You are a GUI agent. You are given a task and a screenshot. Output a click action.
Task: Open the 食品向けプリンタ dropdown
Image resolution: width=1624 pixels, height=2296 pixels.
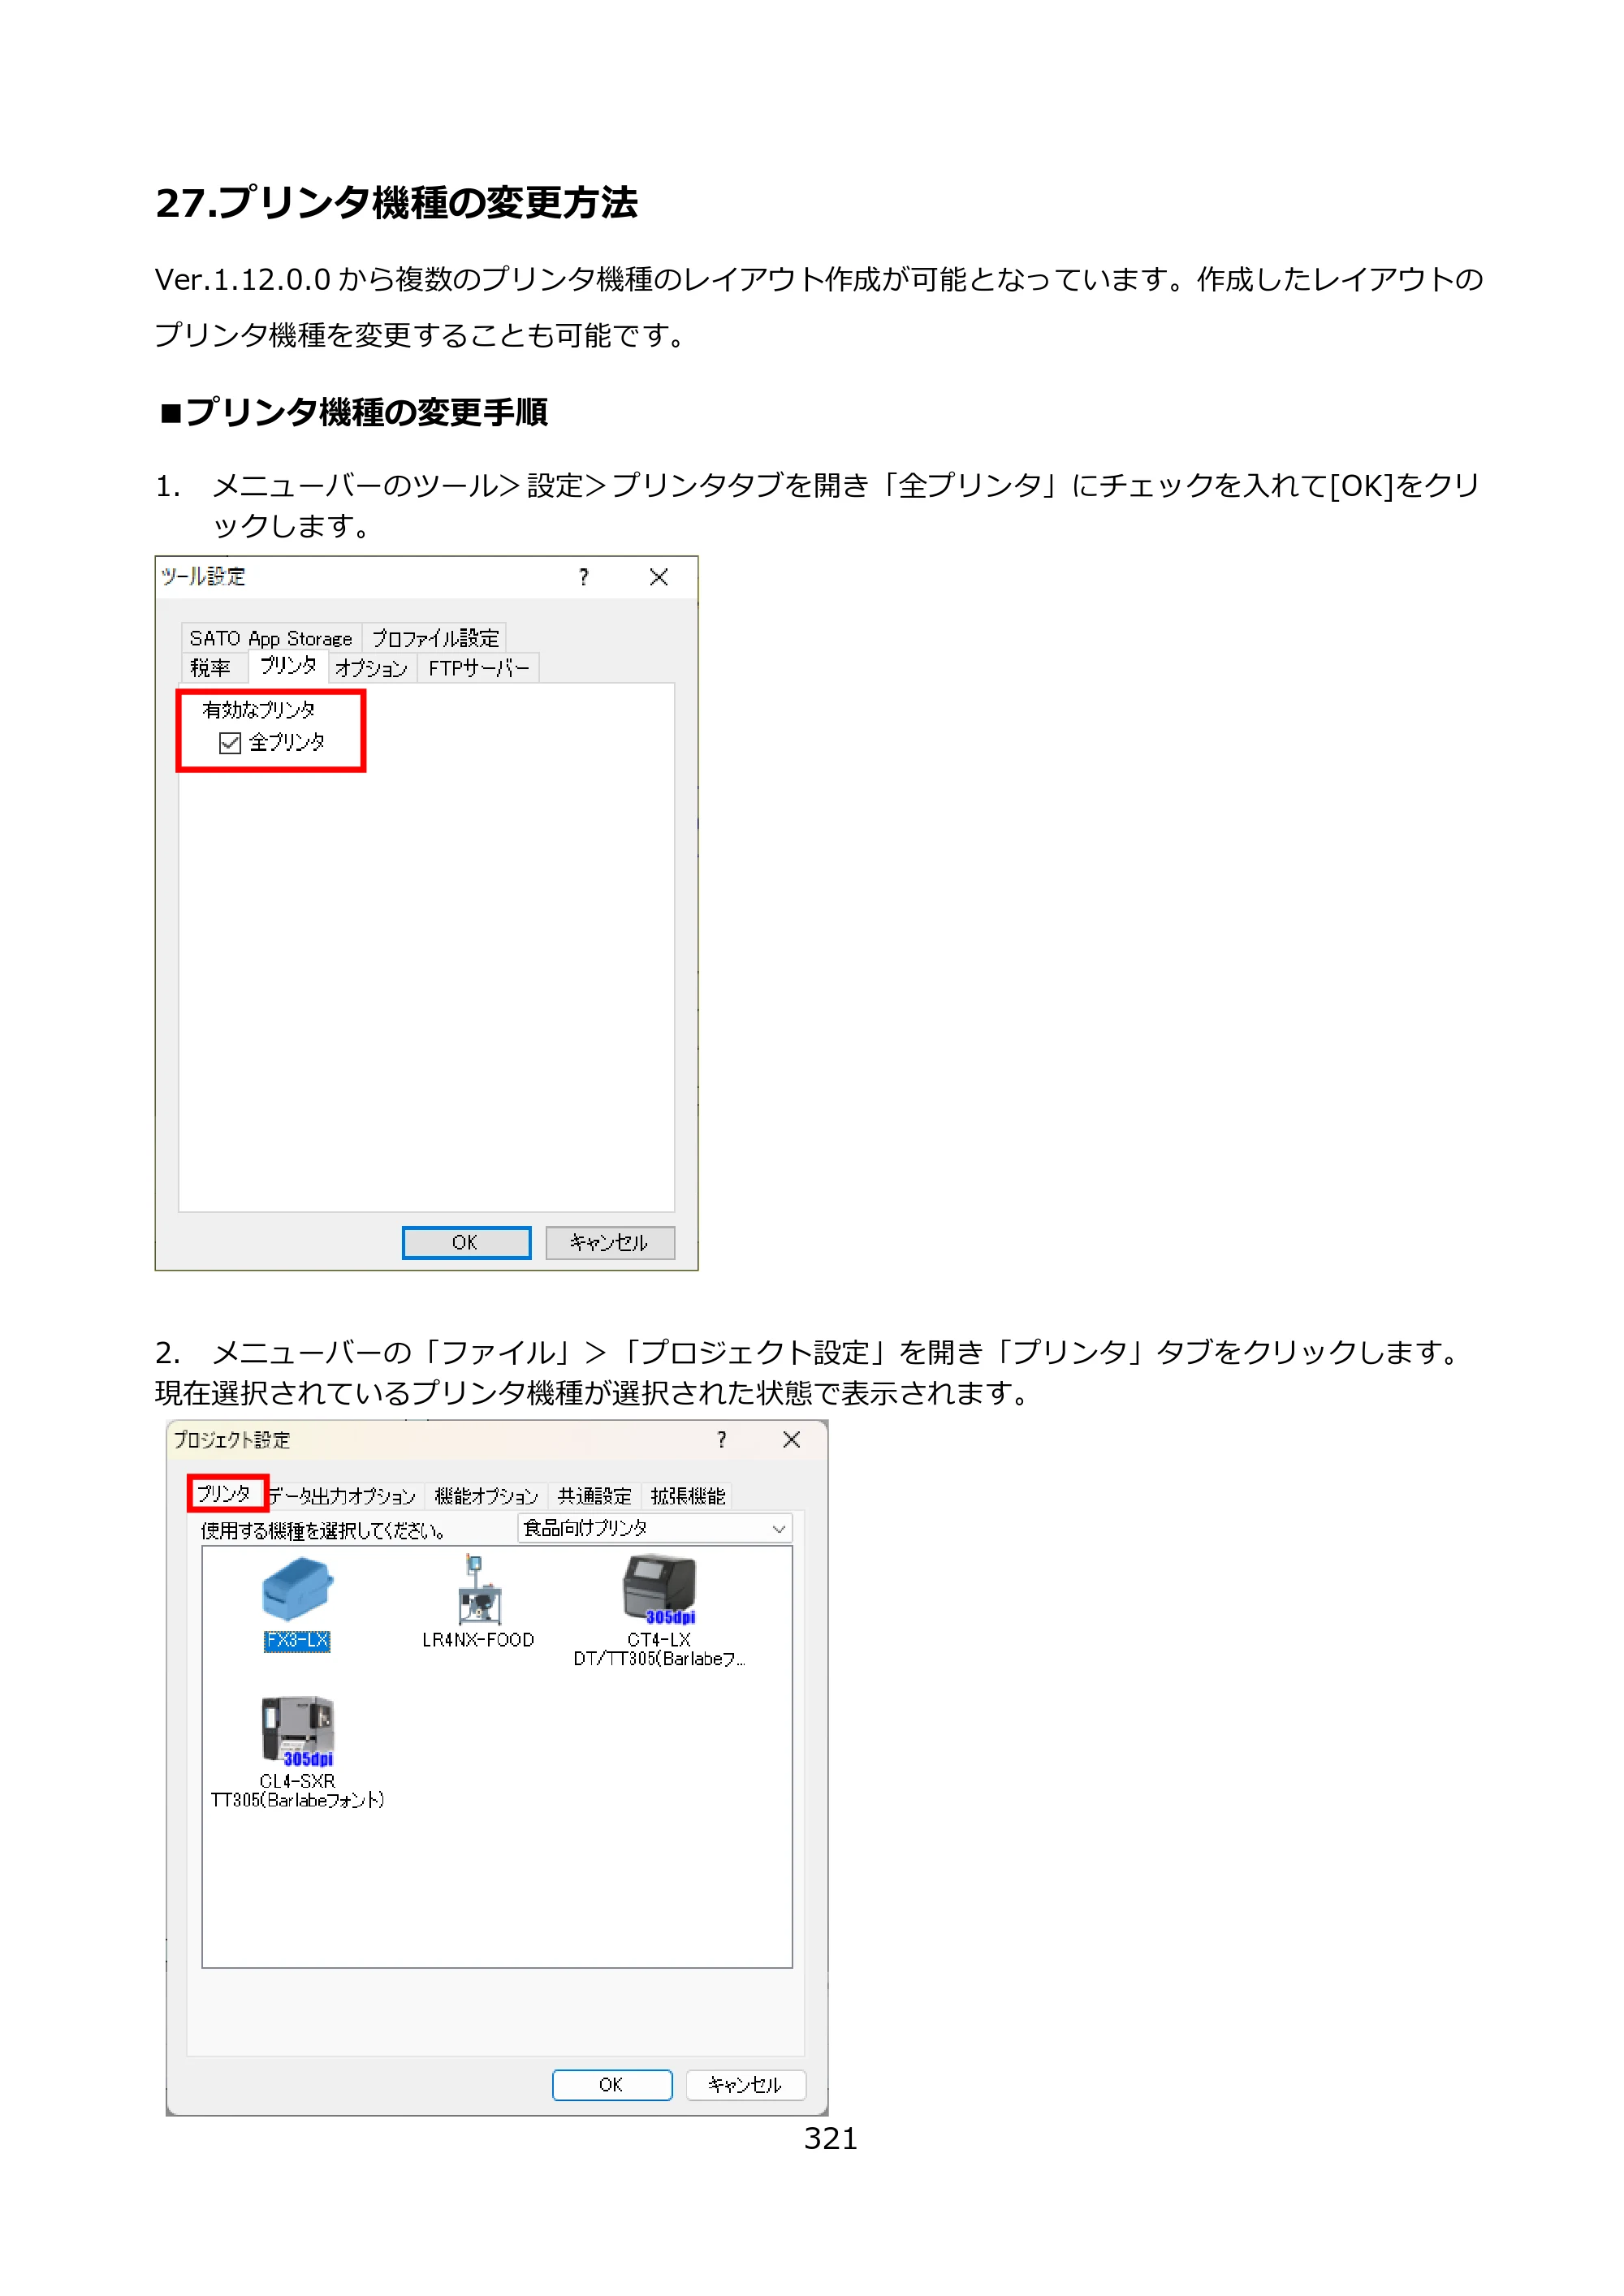coord(656,1528)
